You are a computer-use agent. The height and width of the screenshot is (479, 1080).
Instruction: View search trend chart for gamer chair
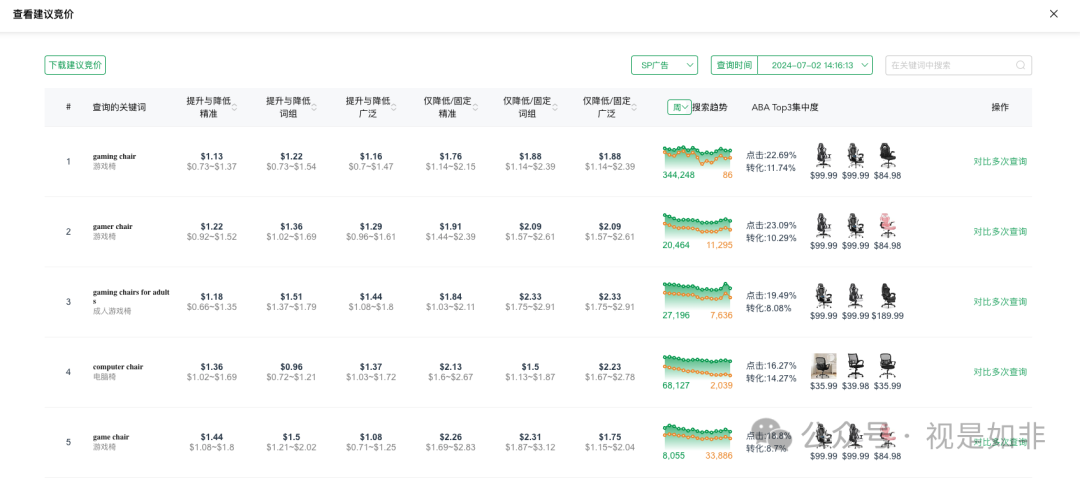tap(697, 227)
